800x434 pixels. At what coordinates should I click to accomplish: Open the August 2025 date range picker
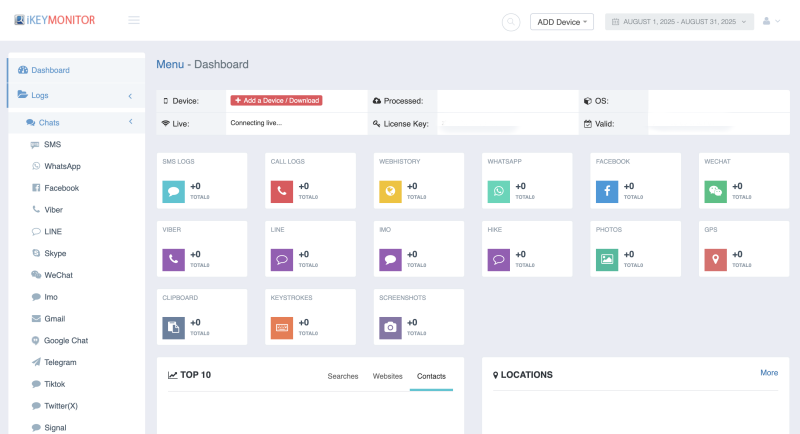click(679, 21)
